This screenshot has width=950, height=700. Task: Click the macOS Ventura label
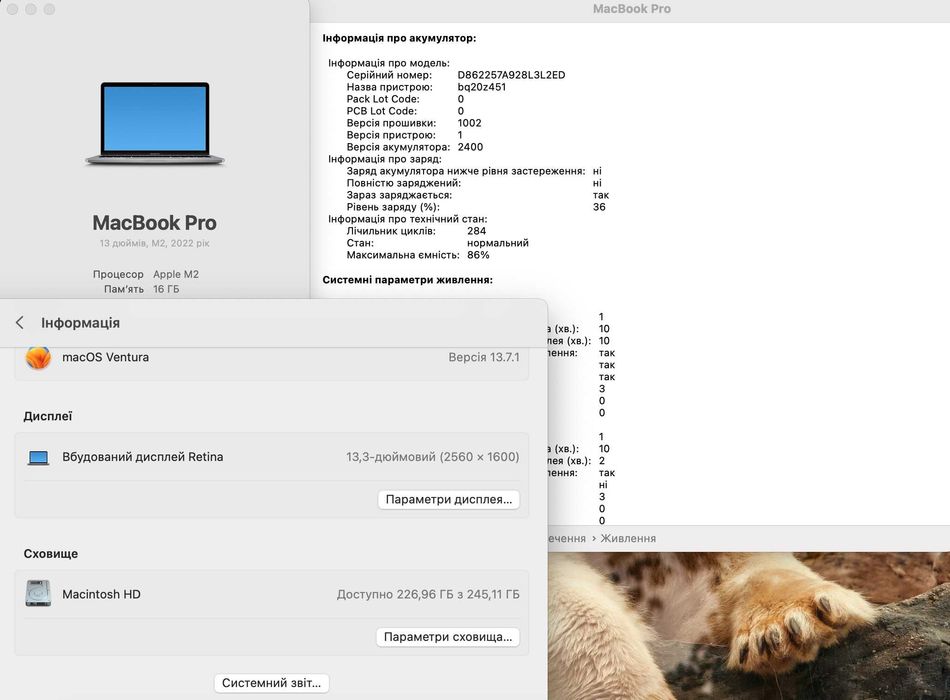(x=105, y=358)
